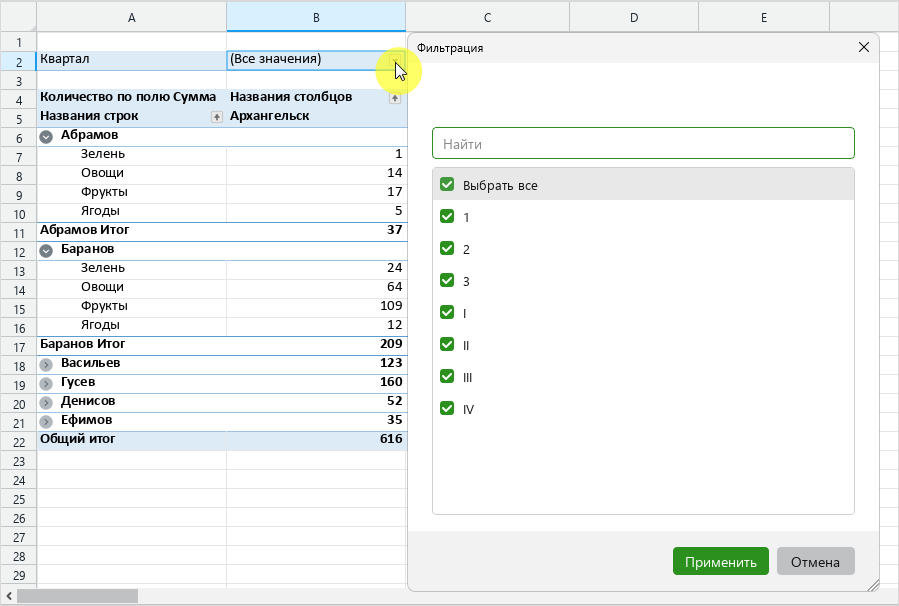
Task: Select column C header
Action: (x=487, y=17)
